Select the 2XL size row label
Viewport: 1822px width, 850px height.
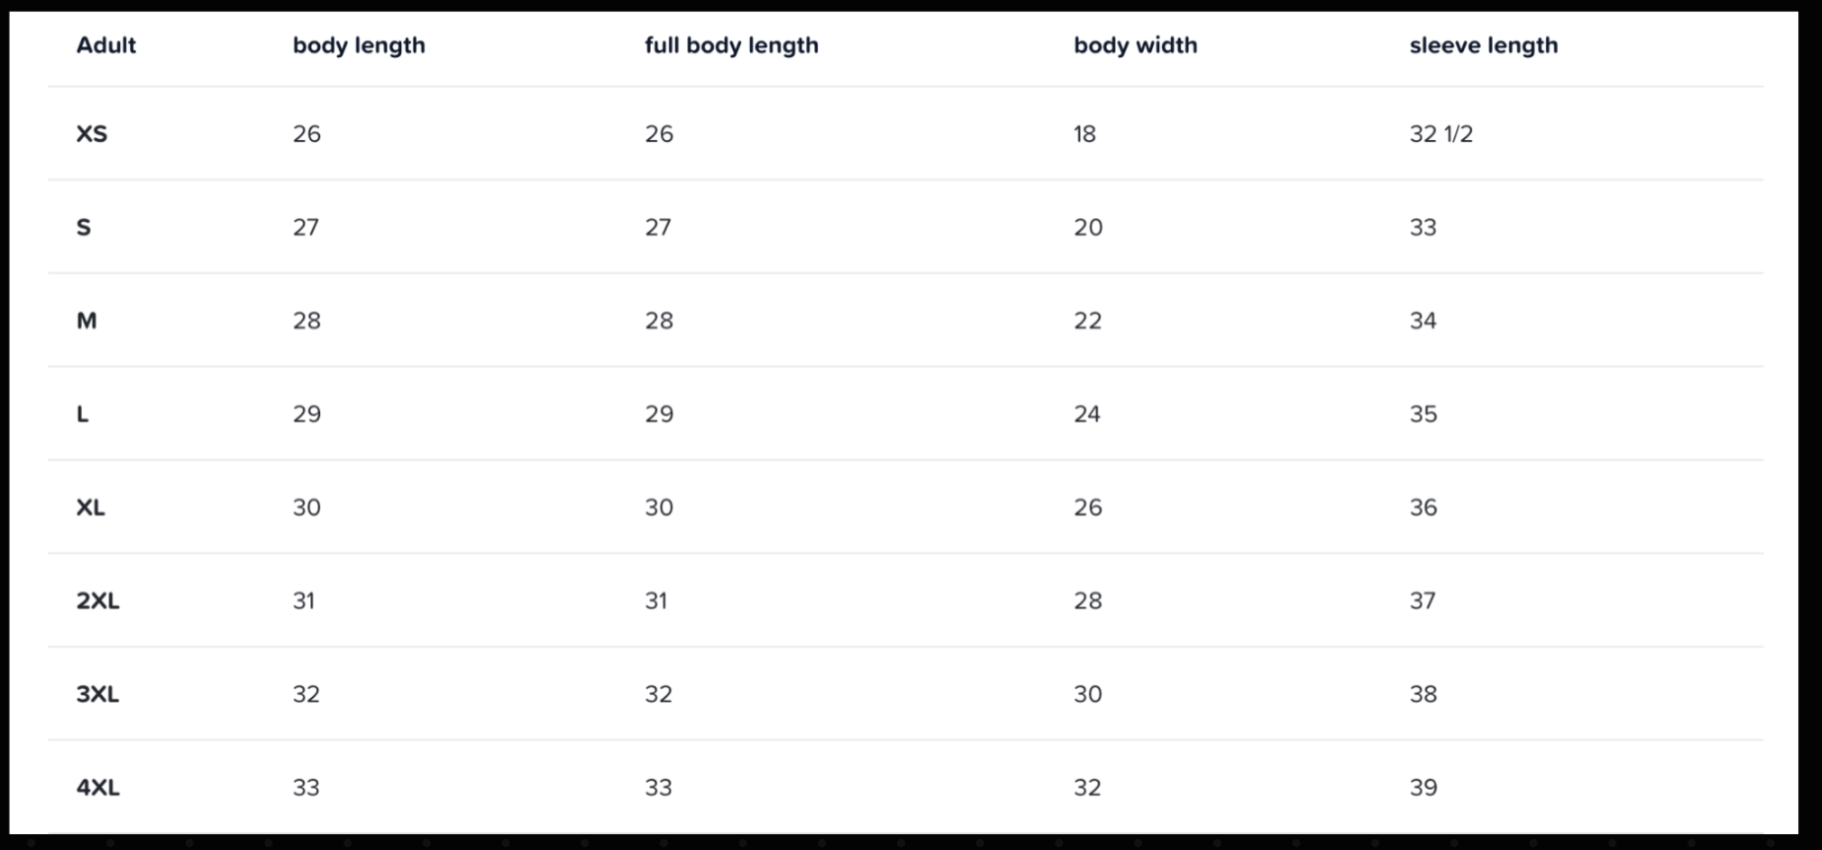tap(97, 601)
